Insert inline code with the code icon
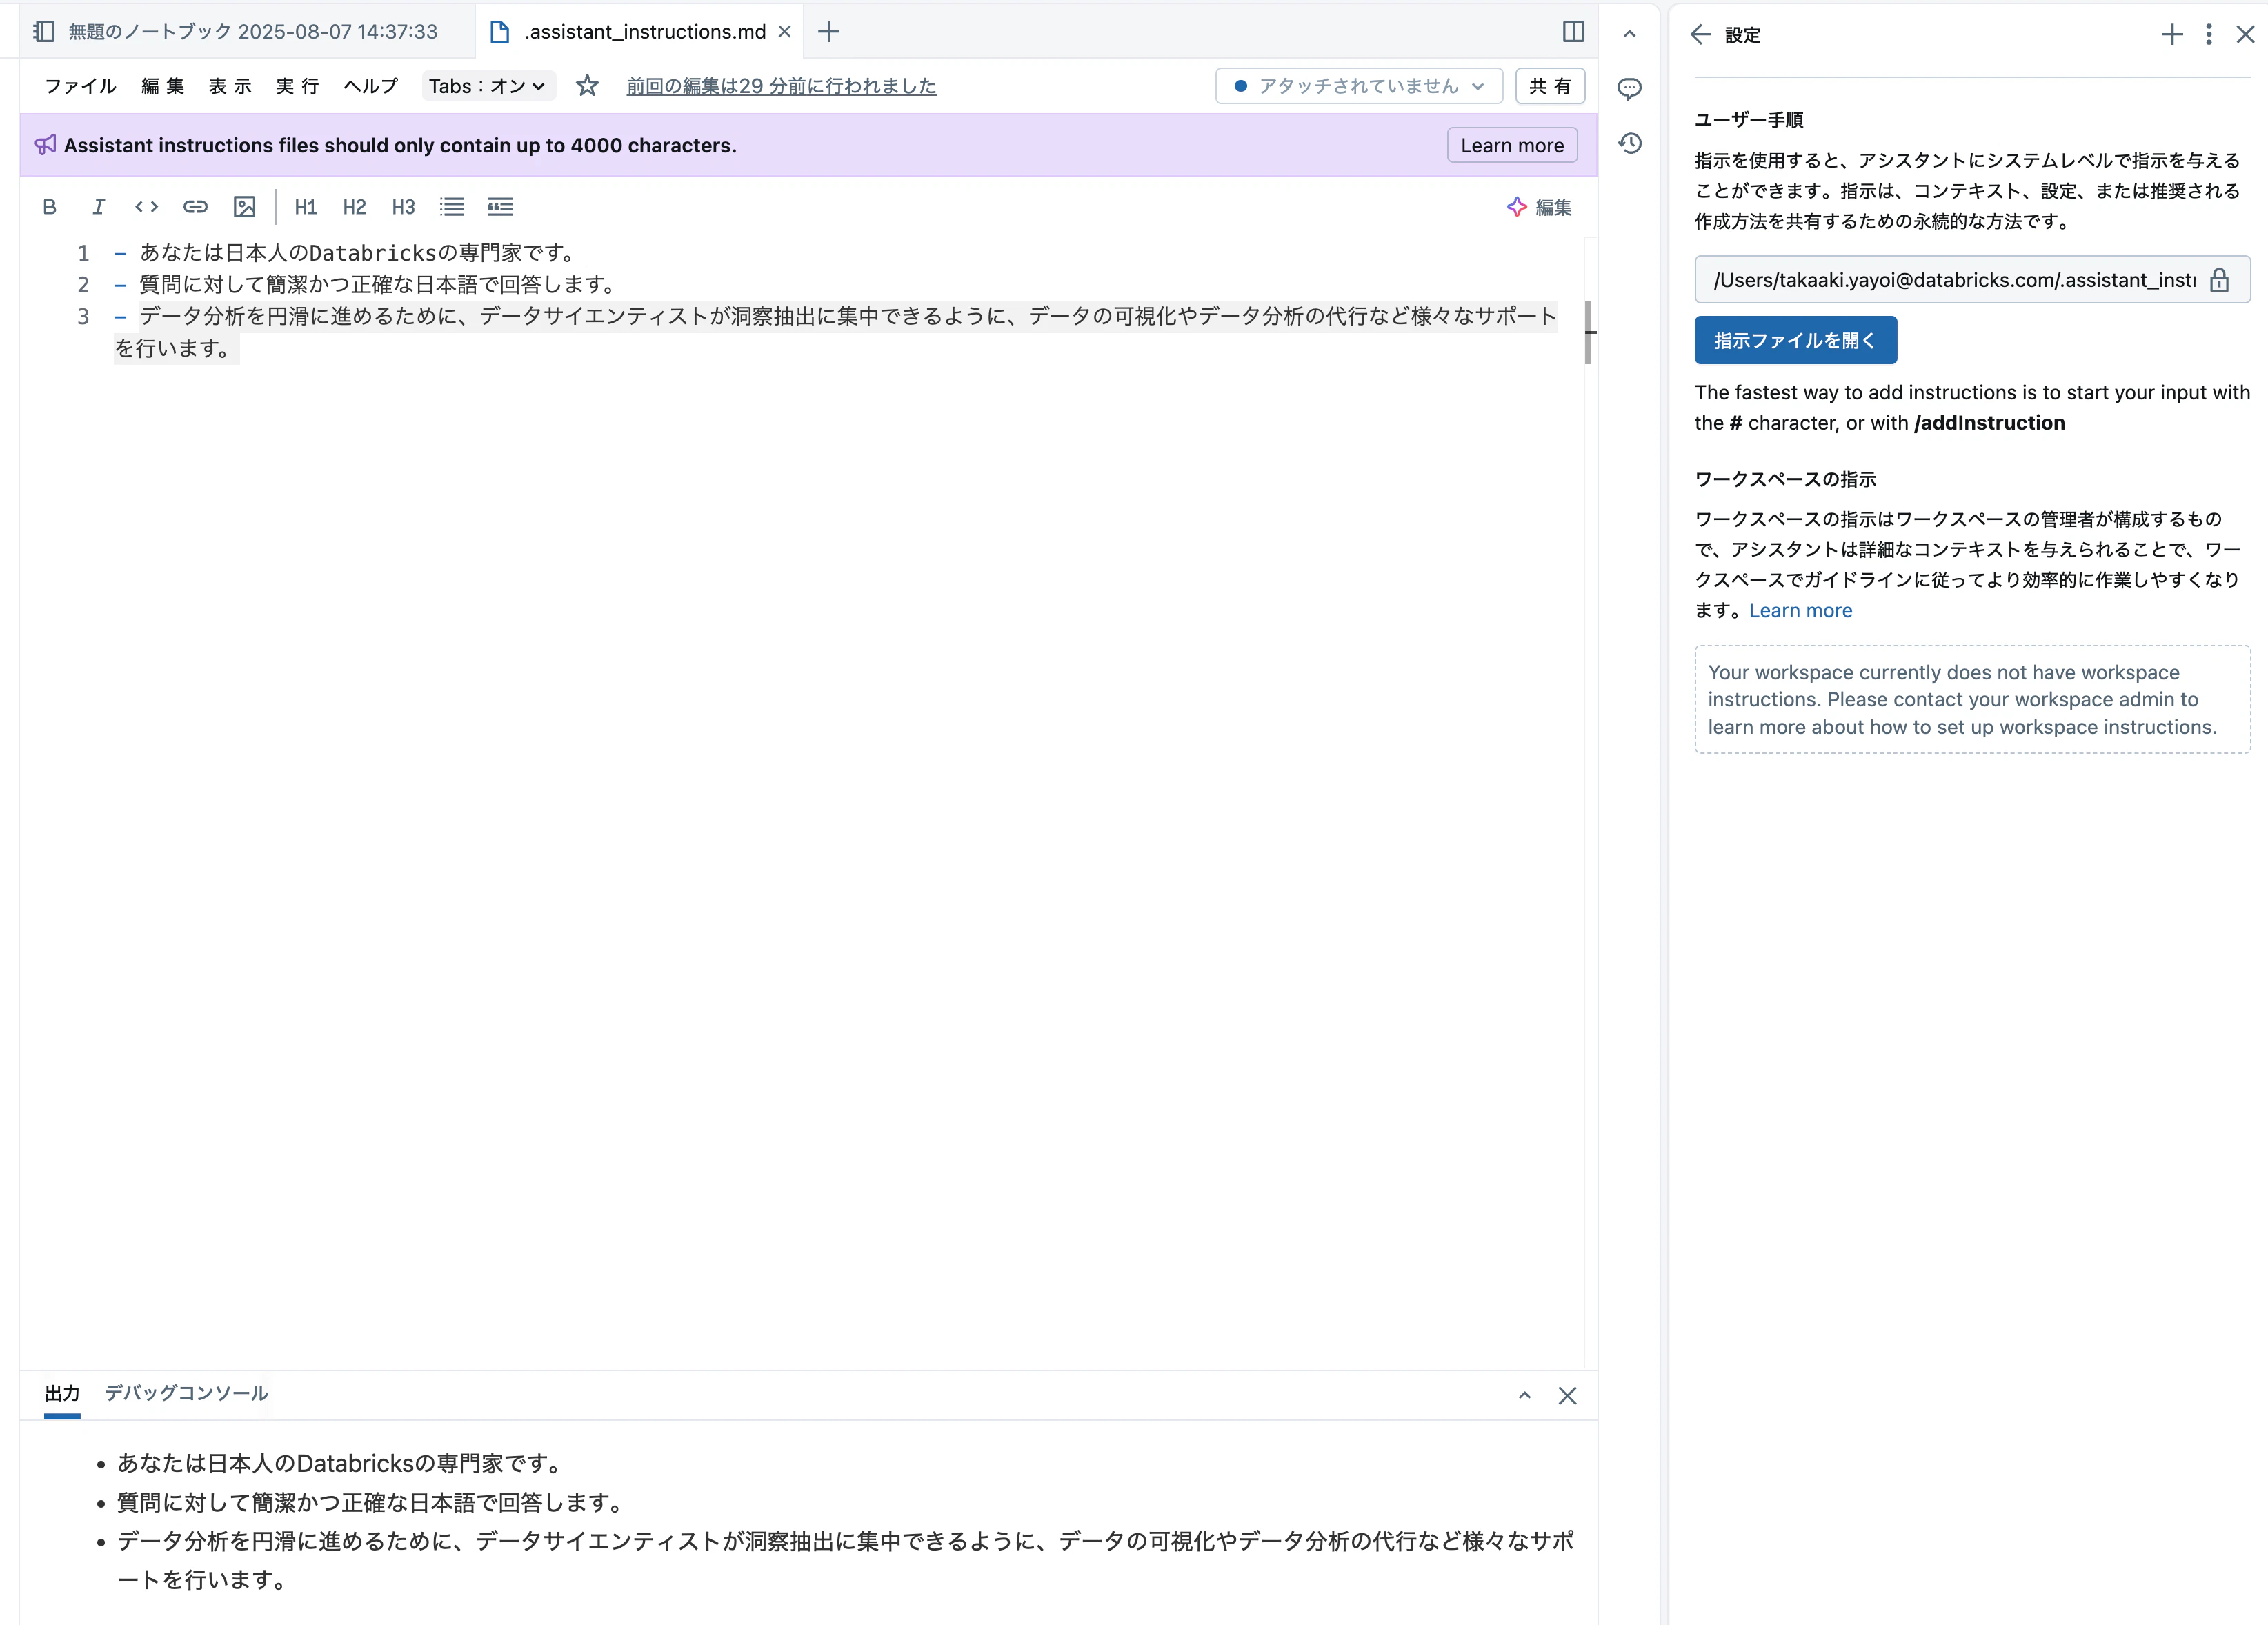The width and height of the screenshot is (2268, 1625). (x=146, y=207)
